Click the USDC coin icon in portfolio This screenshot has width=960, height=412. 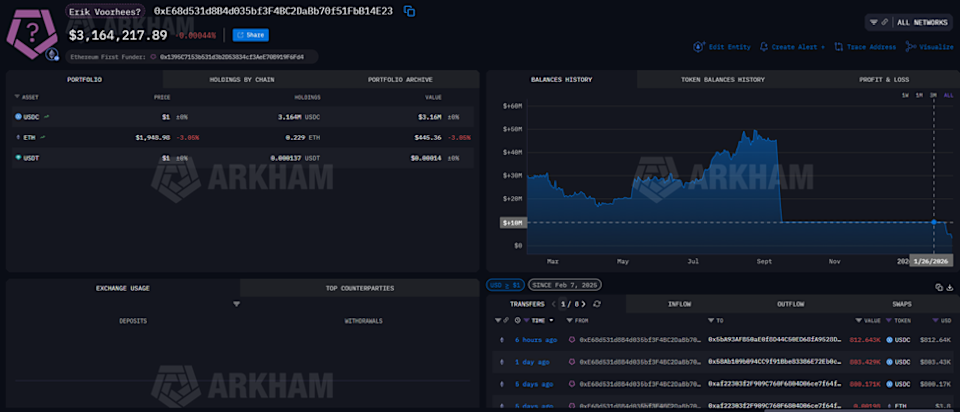pyautogui.click(x=18, y=116)
